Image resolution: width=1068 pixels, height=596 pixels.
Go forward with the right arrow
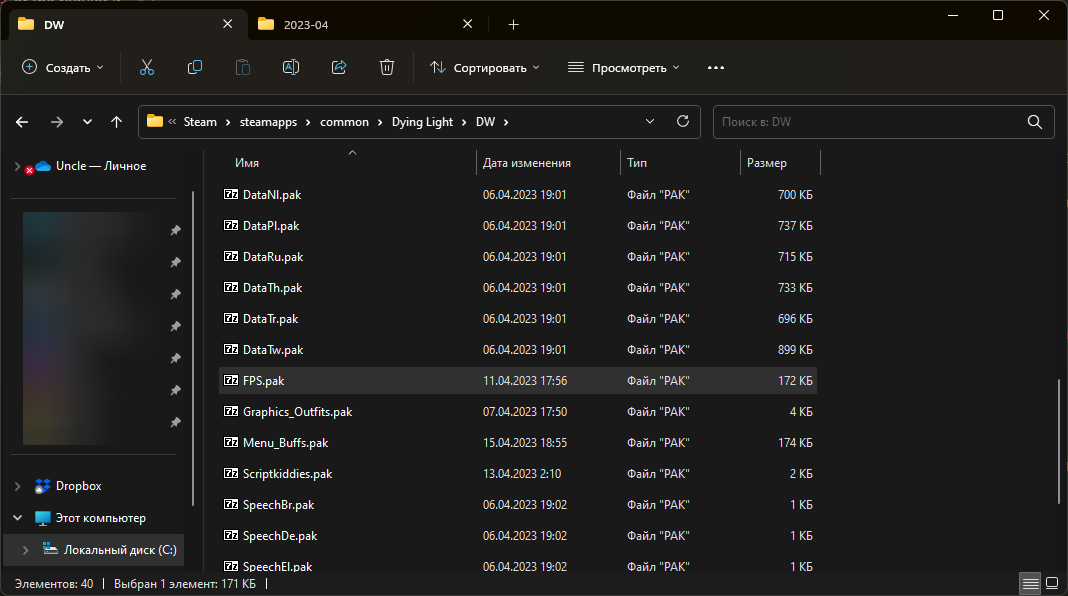[57, 122]
